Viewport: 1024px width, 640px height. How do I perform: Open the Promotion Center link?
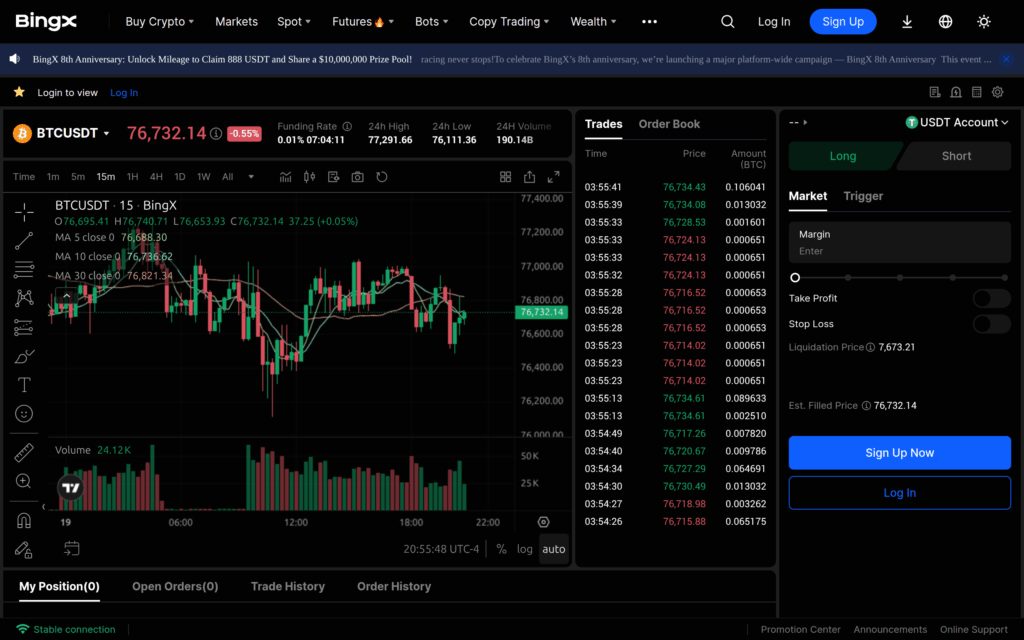tap(800, 630)
